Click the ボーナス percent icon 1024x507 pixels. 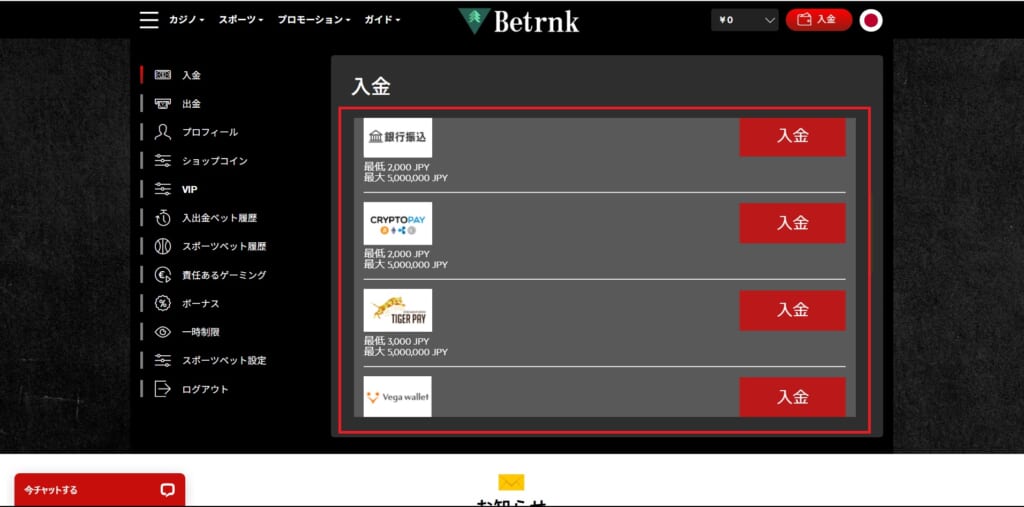[163, 303]
